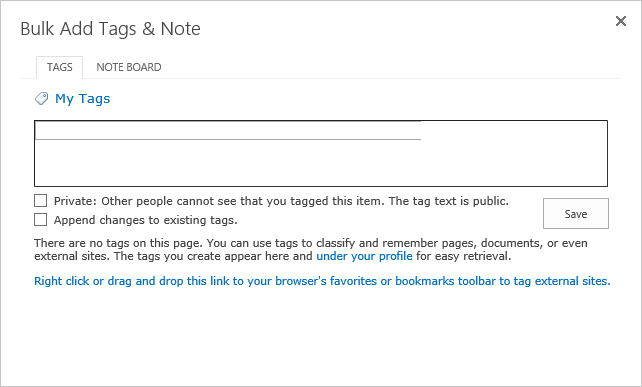Close the Bulk Add Tags & Note dialog
This screenshot has width=642, height=387.
(621, 21)
